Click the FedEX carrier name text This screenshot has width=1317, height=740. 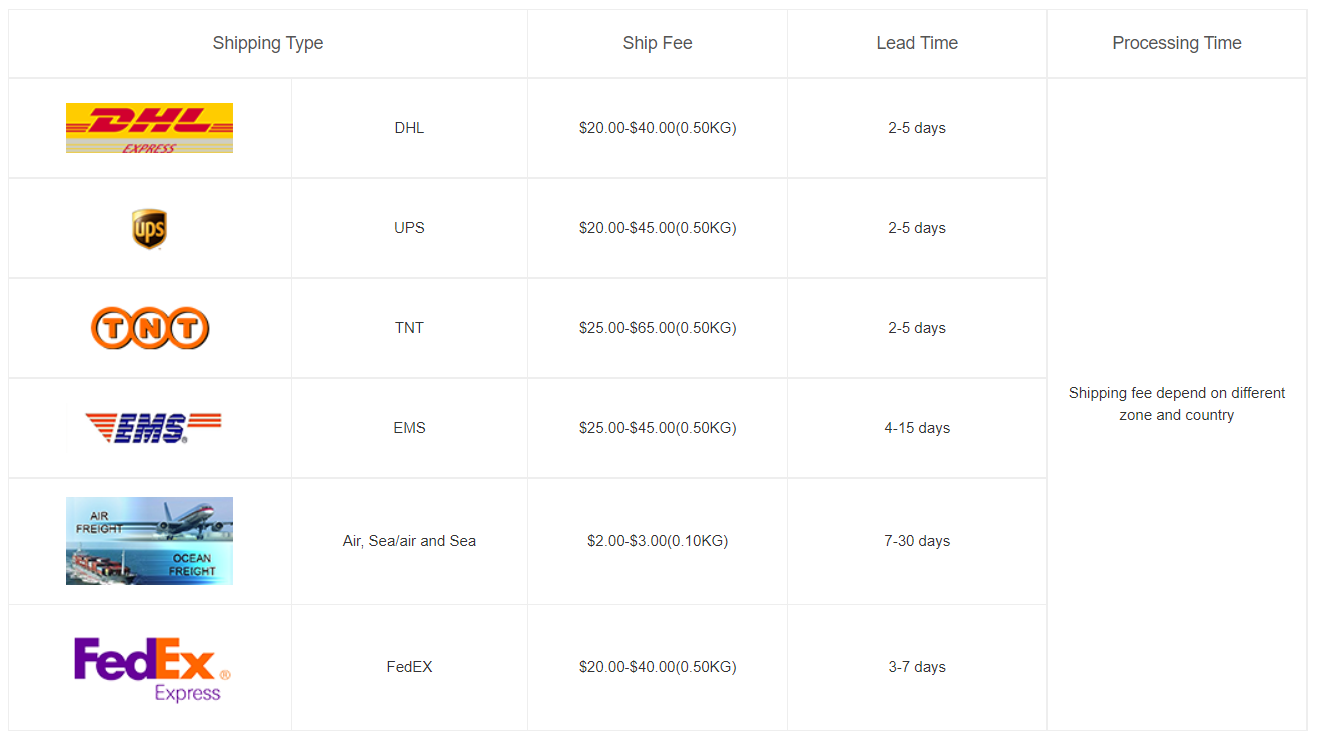409,667
